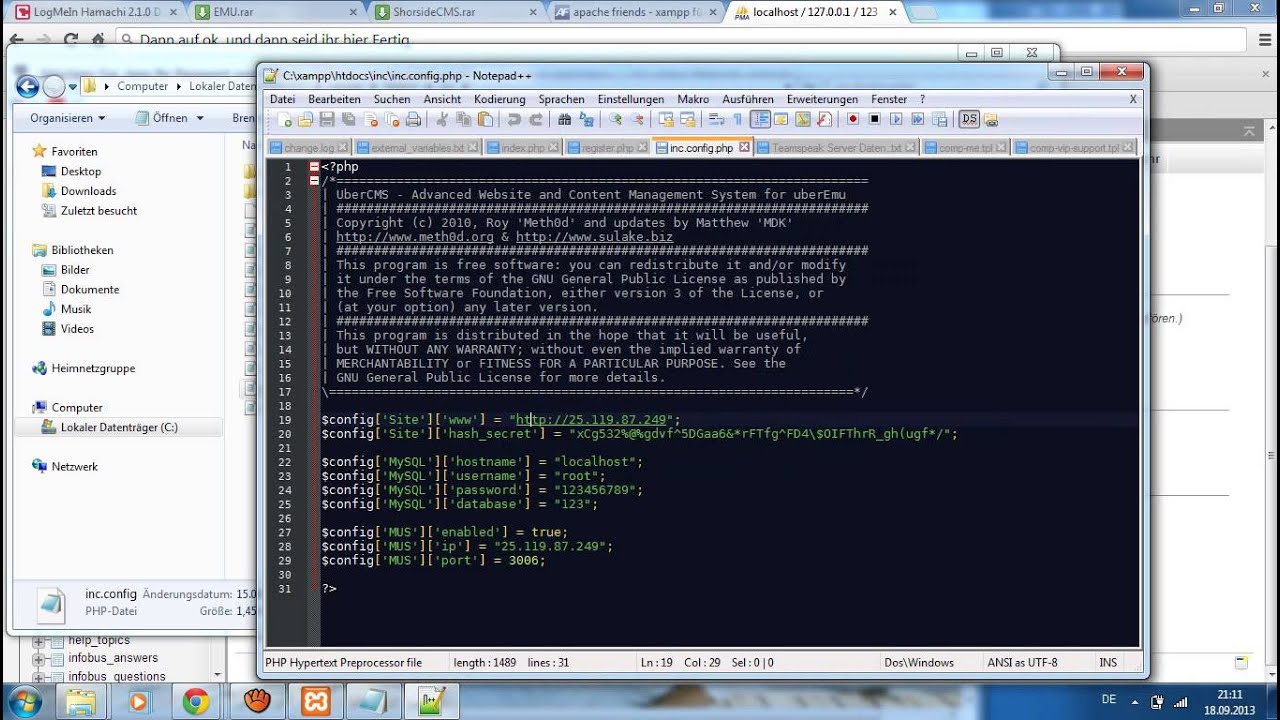Expand help_topics table in phpMyAdmin tree

(x=38, y=641)
